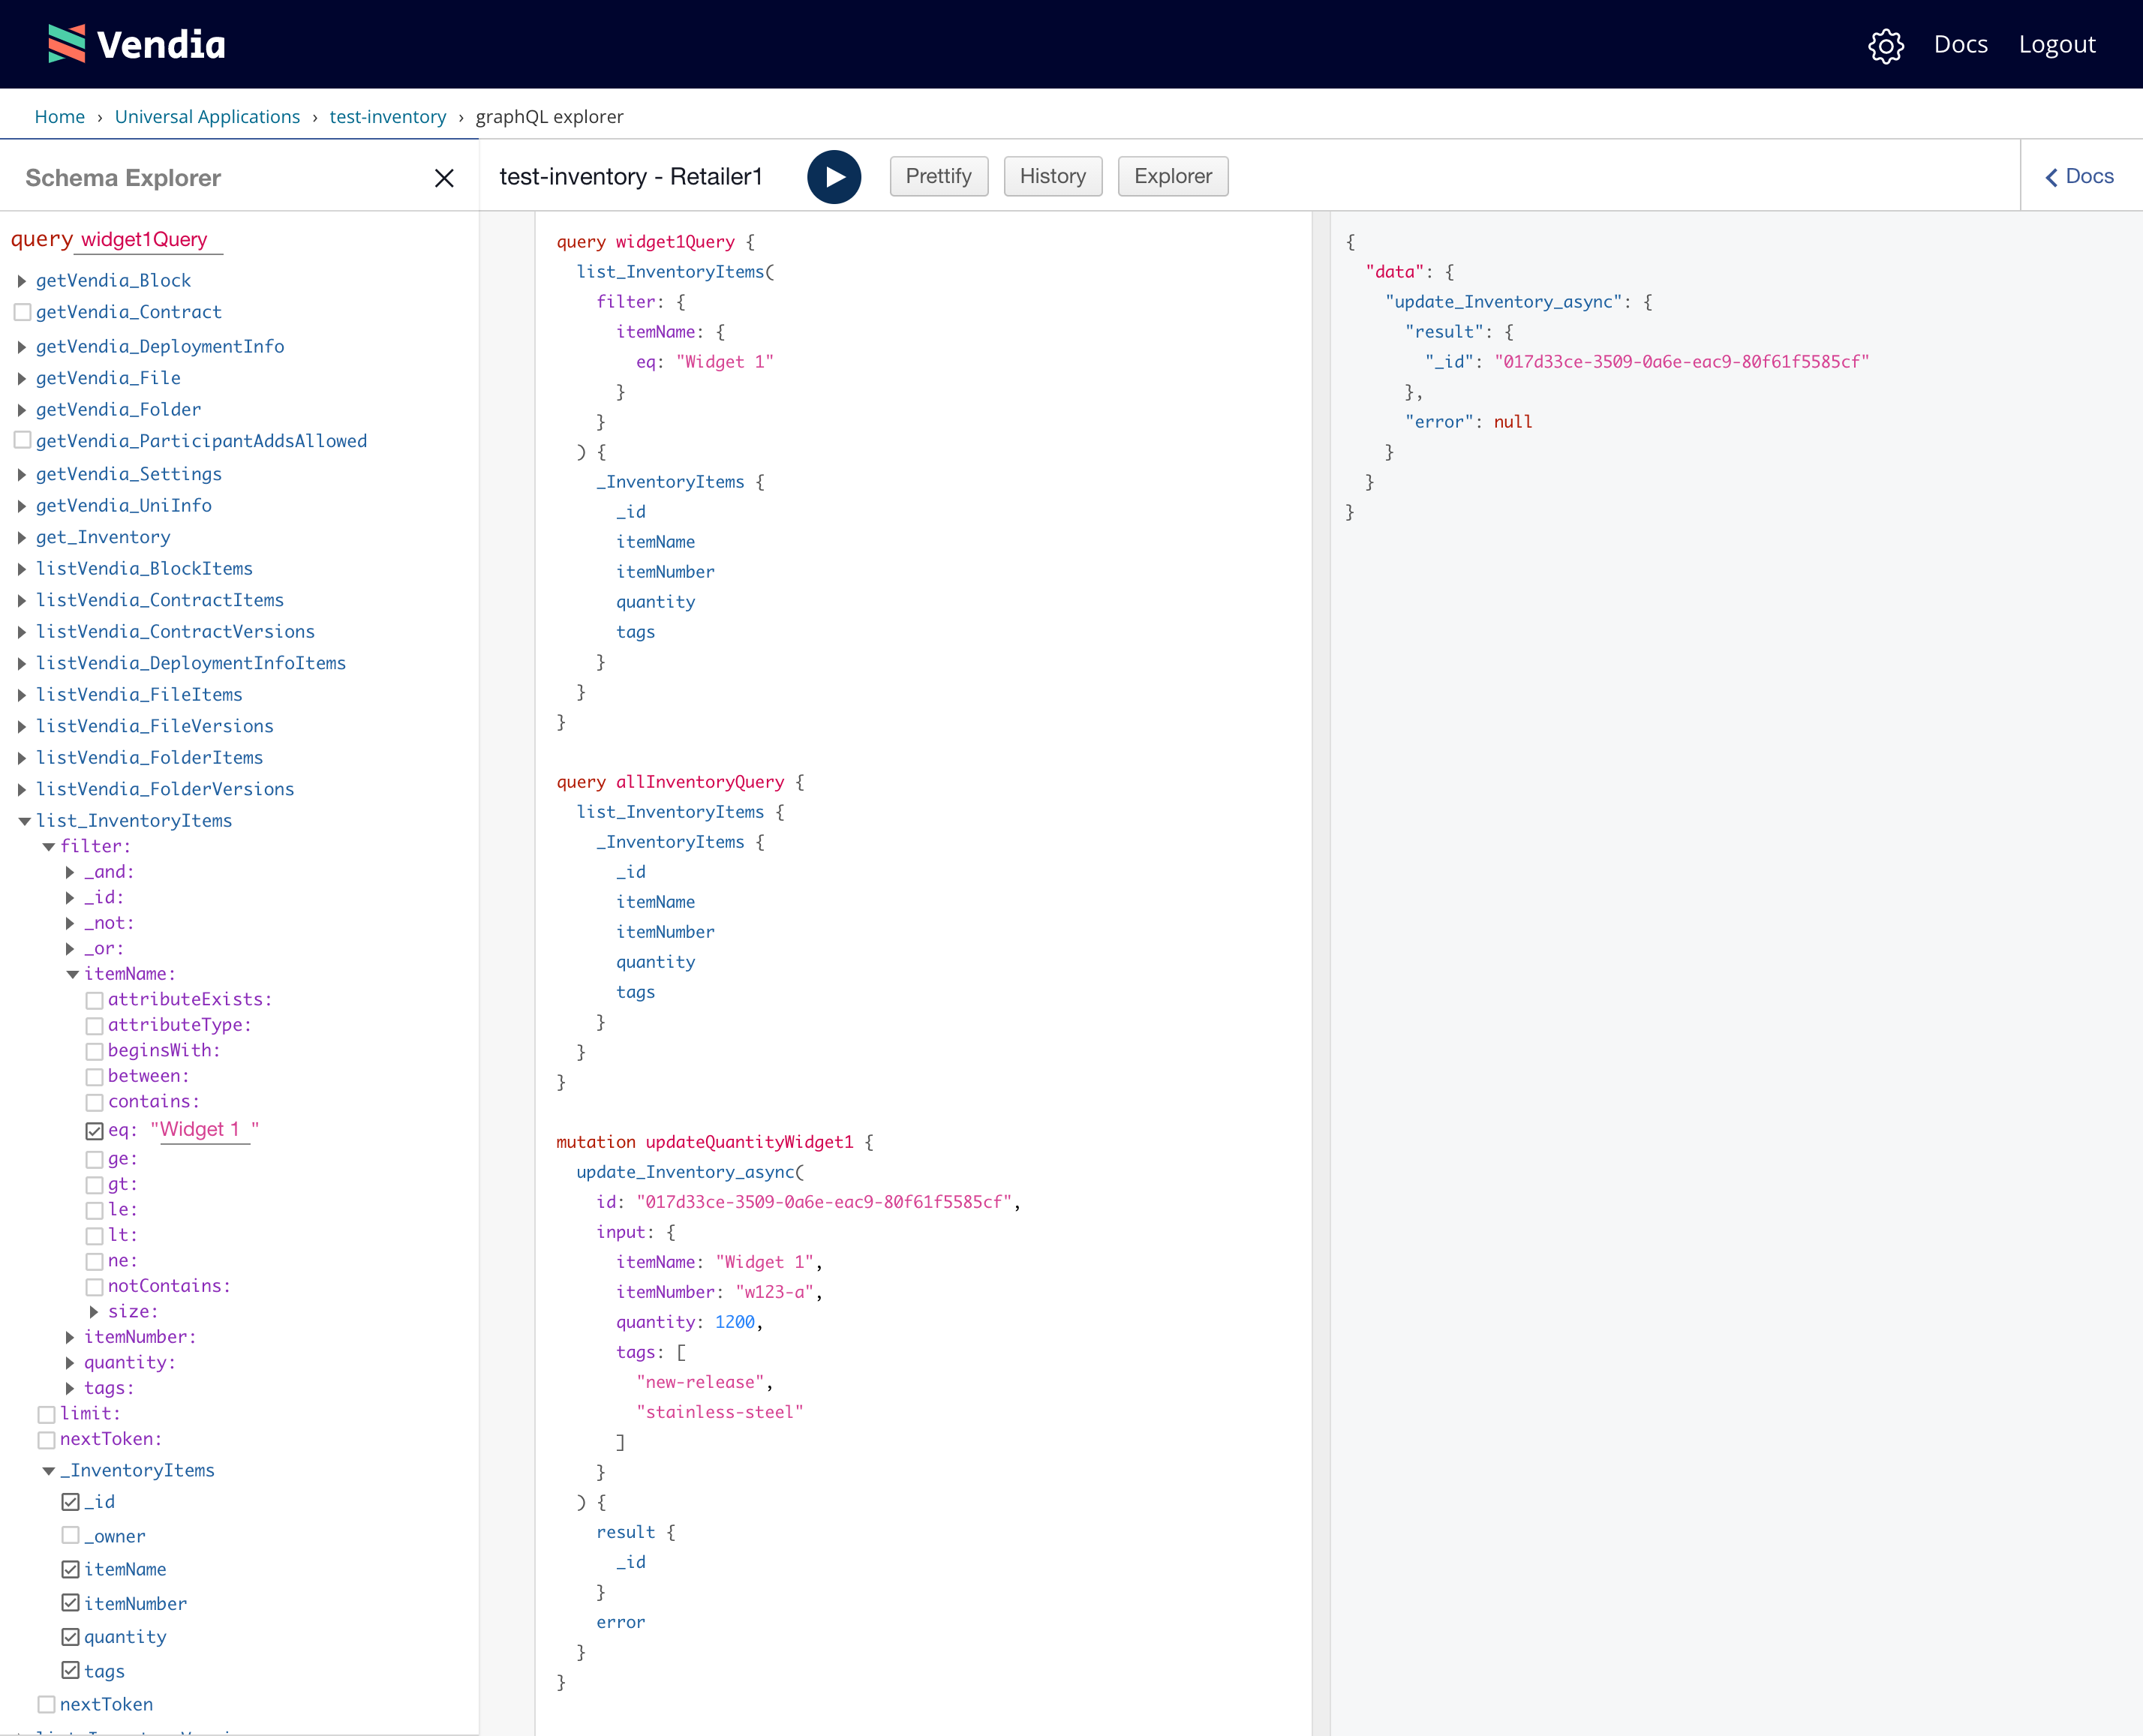This screenshot has width=2143, height=1736.
Task: Expand tags: filter node
Action: coord(69,1389)
